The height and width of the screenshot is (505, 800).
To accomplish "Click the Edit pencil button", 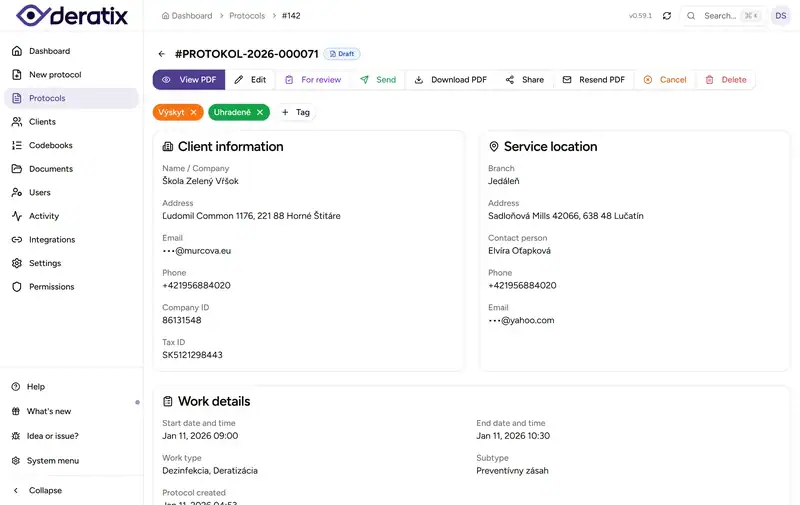I will pos(250,80).
